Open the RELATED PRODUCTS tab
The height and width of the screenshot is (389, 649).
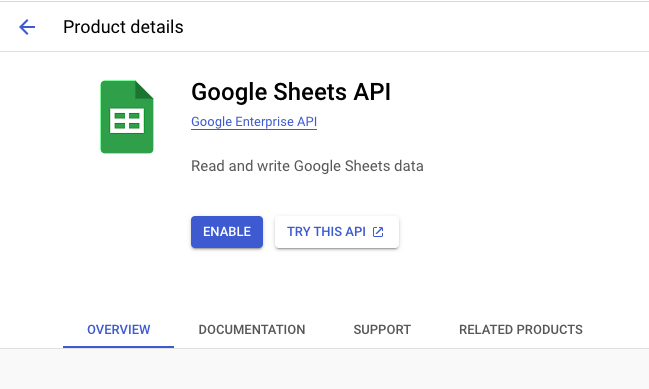521,329
